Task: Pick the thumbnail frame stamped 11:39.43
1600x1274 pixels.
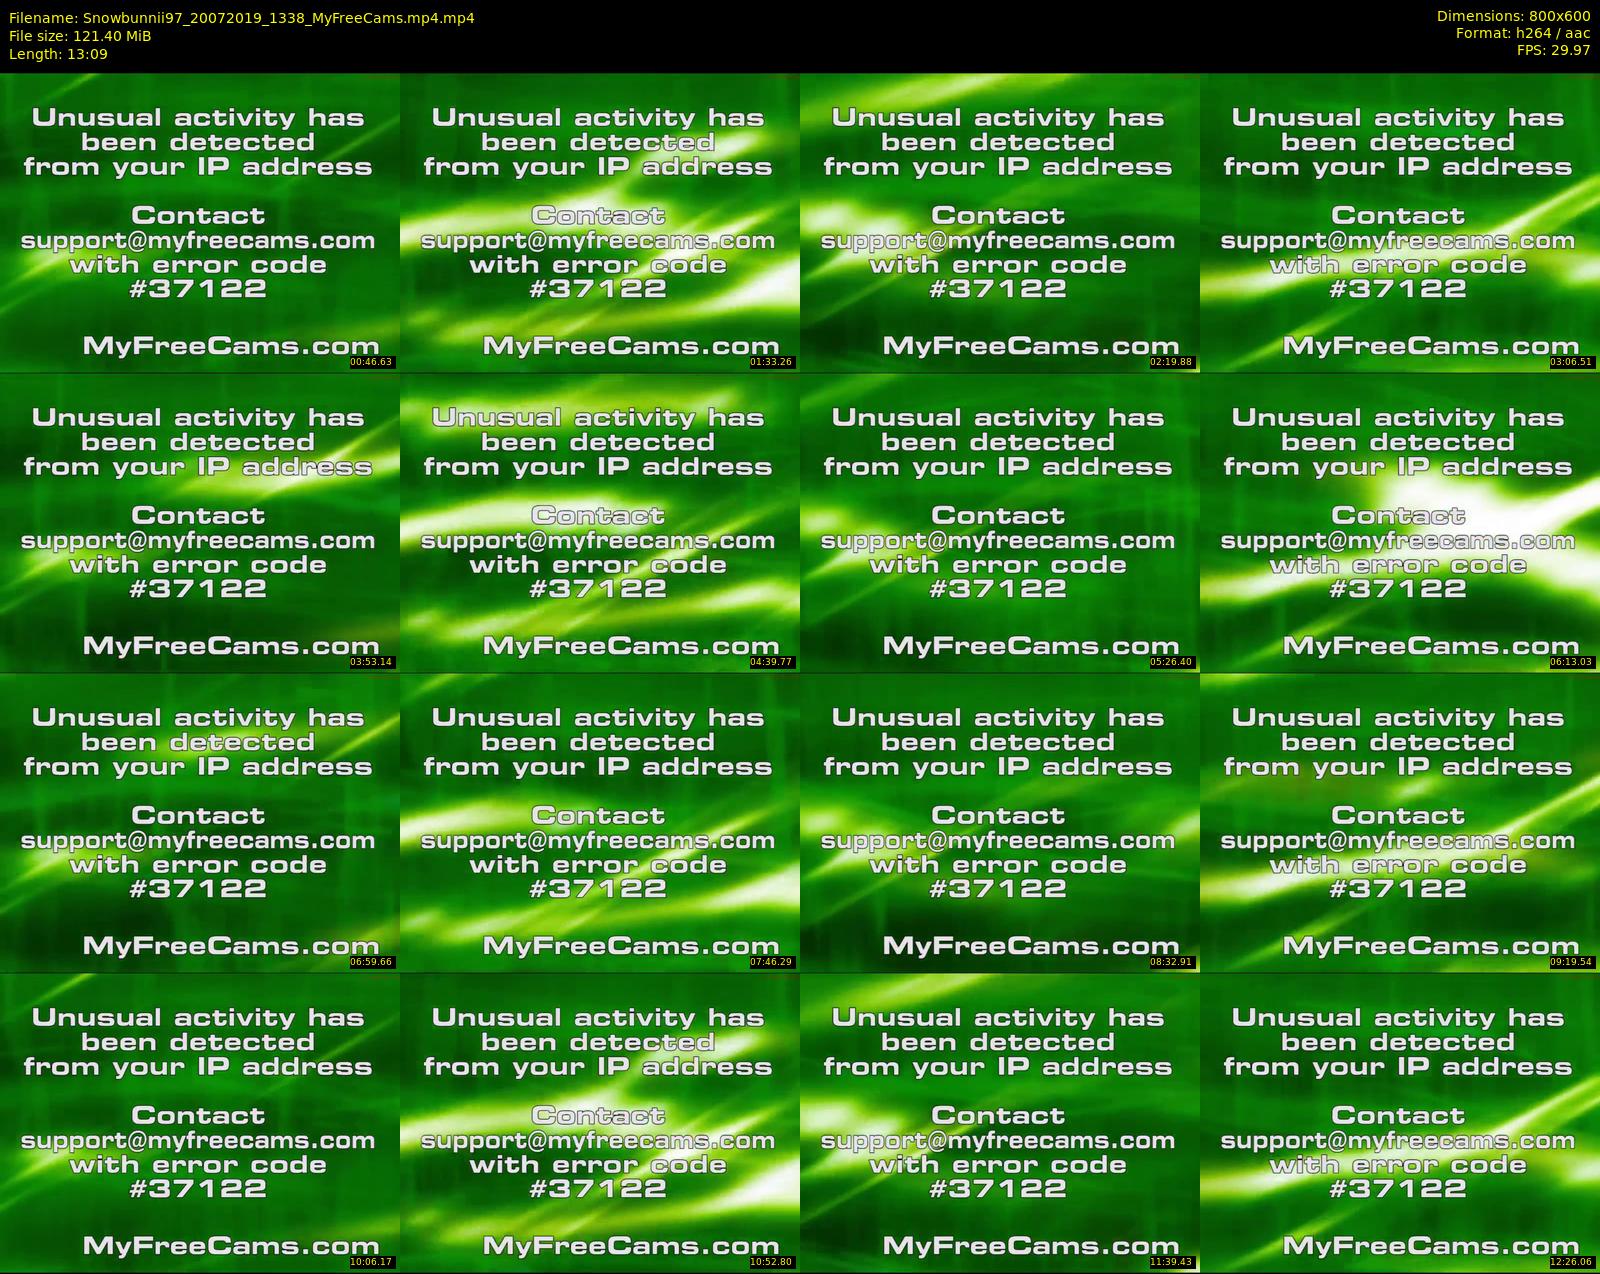Action: (1000, 1122)
